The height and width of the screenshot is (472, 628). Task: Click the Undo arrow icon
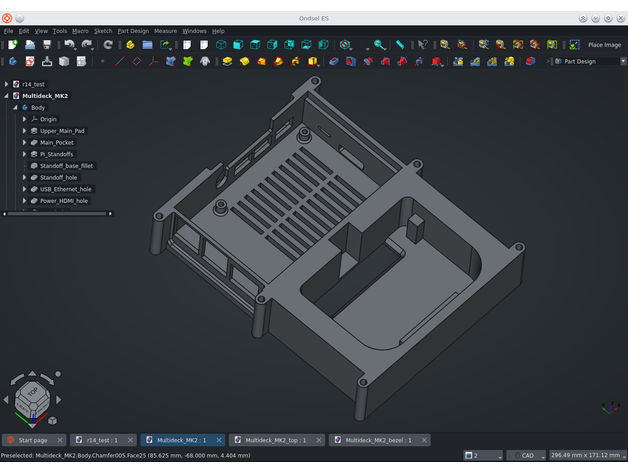[x=69, y=45]
